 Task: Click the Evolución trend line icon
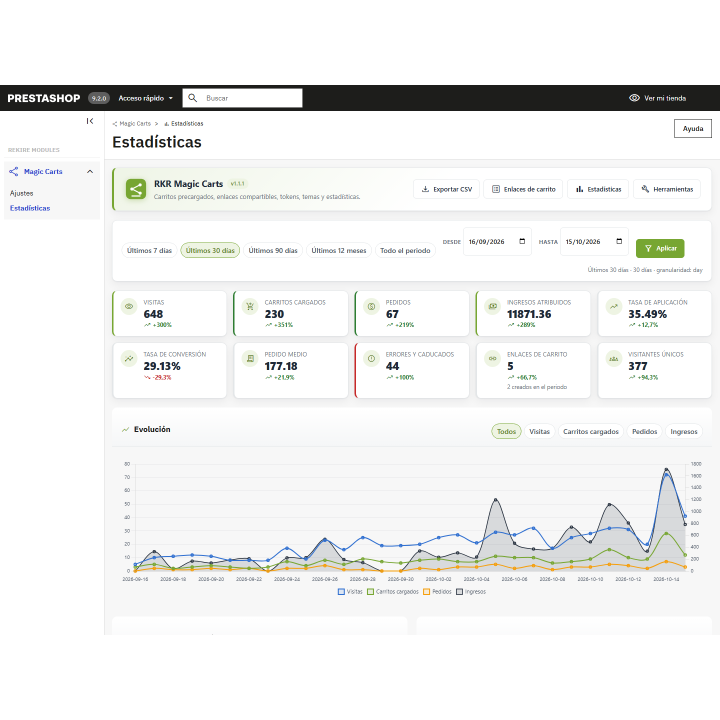click(x=125, y=430)
